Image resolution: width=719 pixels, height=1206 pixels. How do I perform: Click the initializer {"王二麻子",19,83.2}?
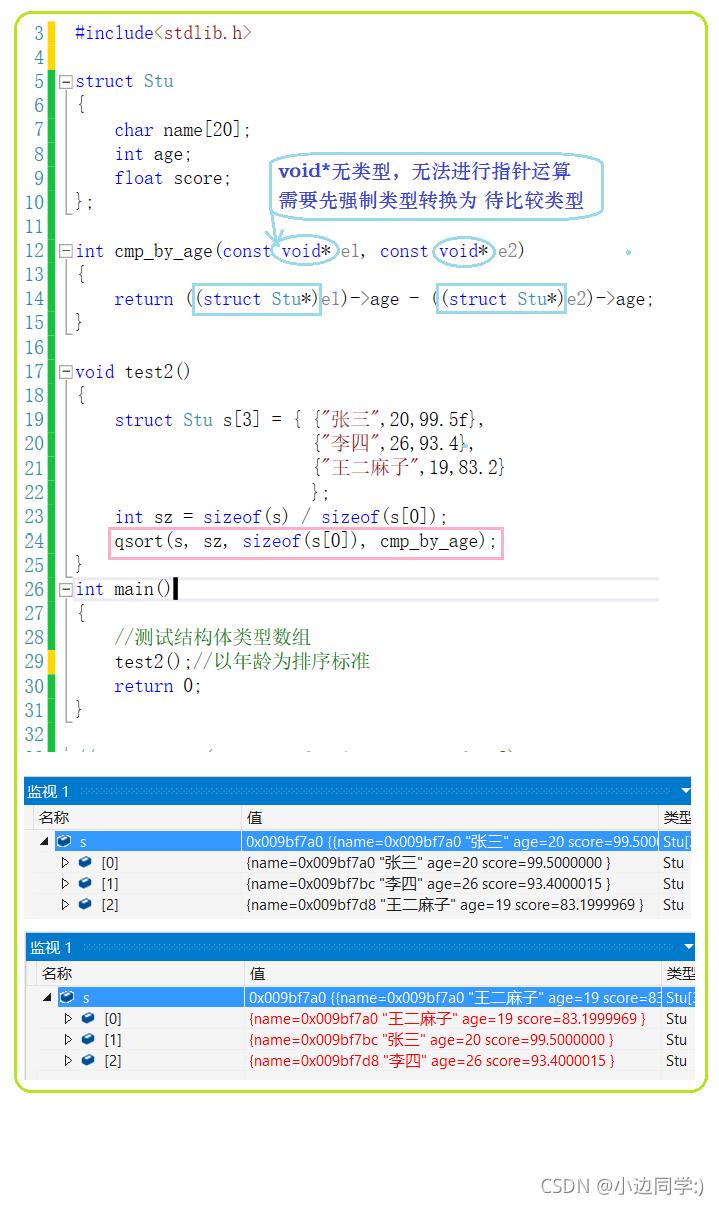[408, 468]
